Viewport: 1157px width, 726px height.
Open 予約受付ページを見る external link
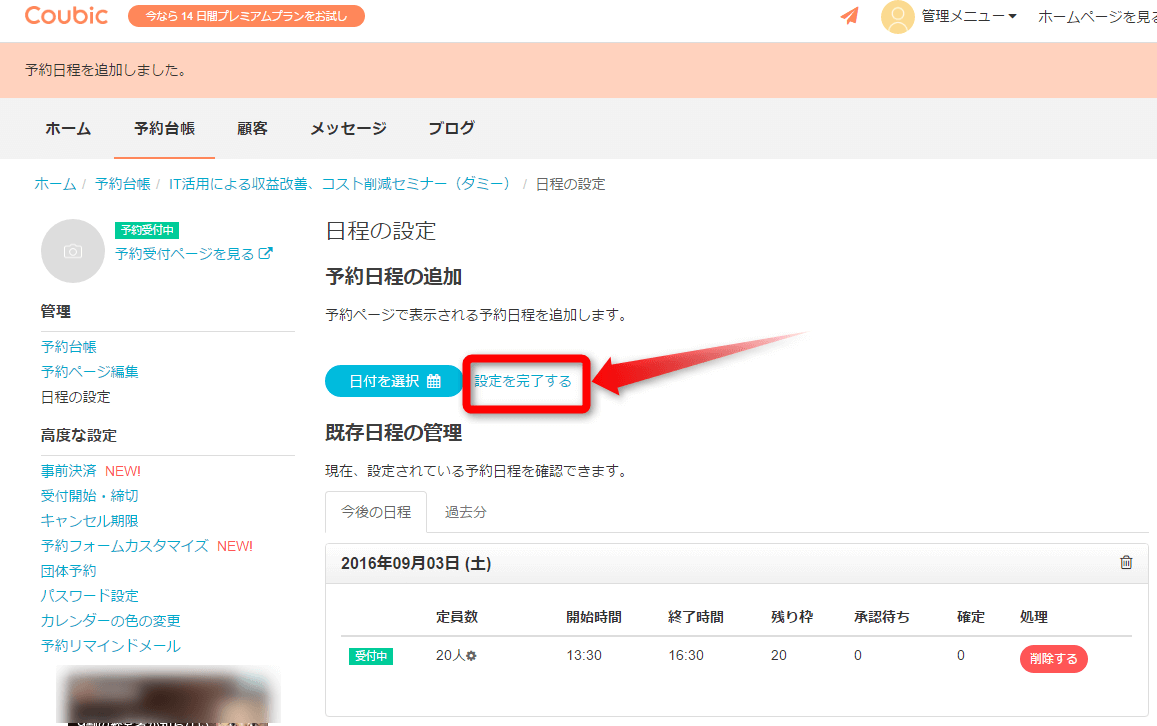(x=193, y=254)
